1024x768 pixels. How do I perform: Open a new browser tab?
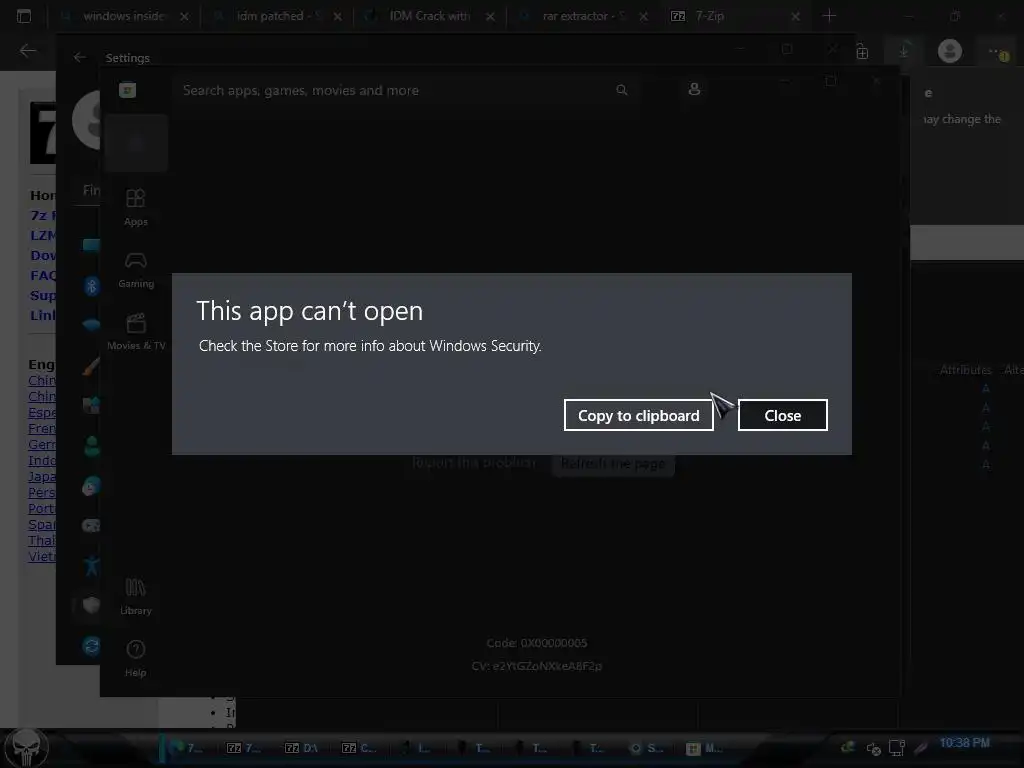(829, 16)
